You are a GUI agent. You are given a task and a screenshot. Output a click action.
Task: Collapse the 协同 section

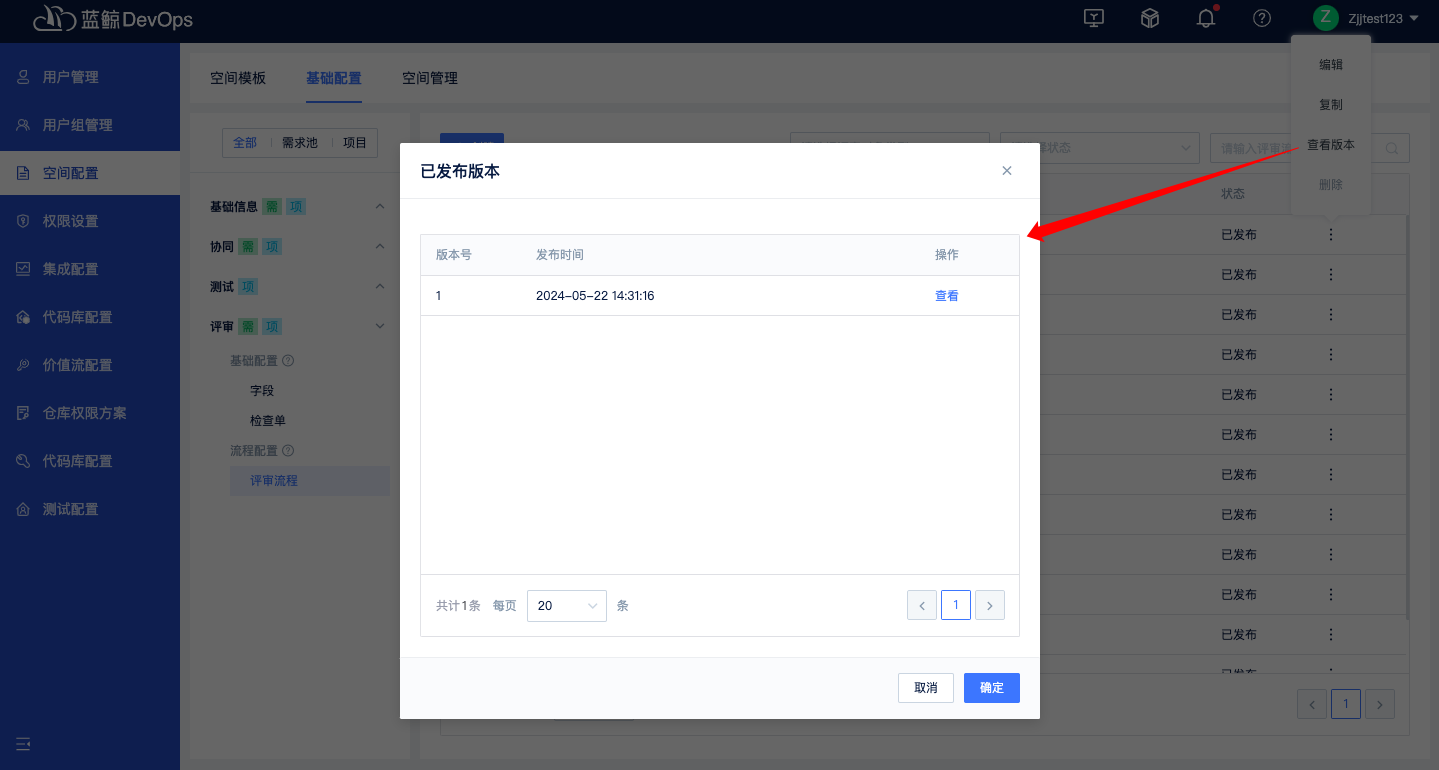click(379, 247)
